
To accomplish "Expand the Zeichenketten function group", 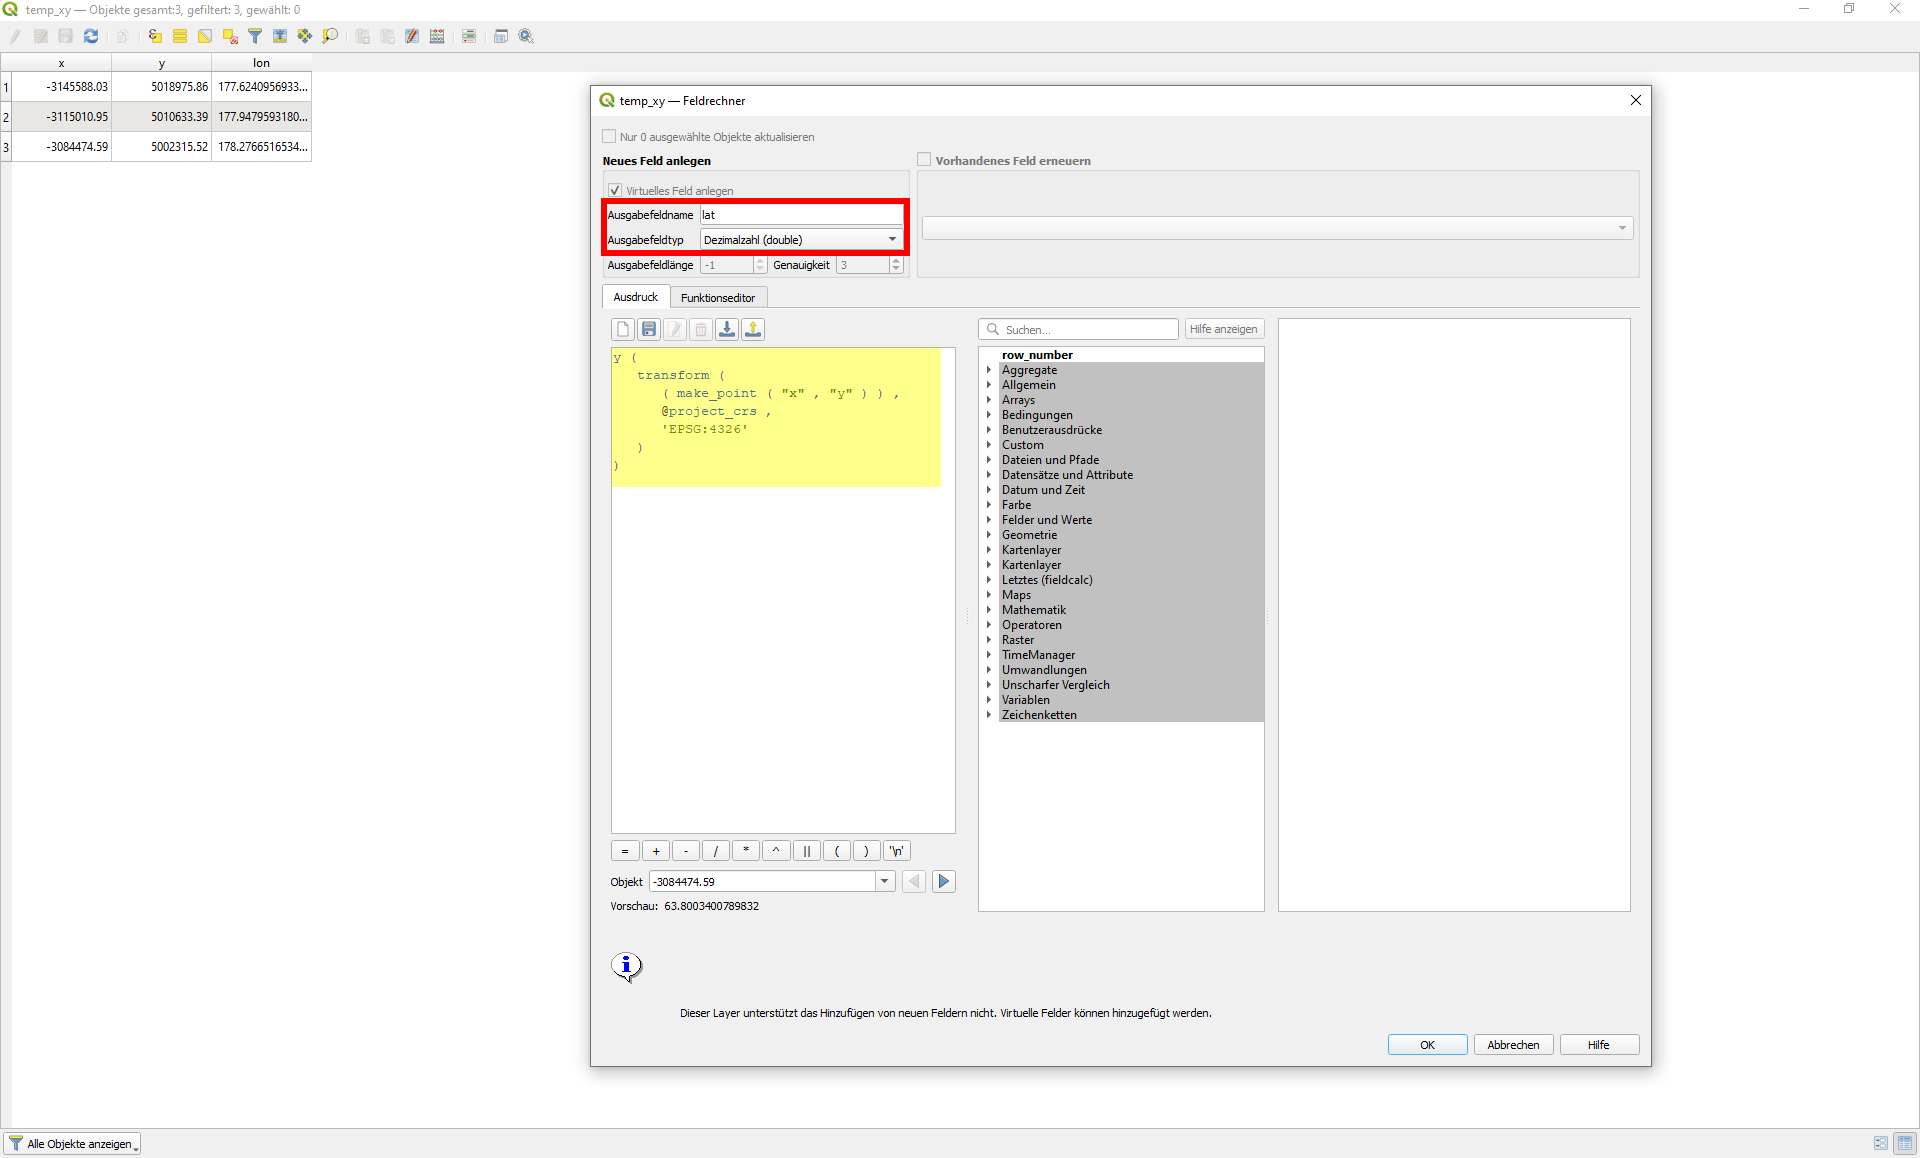I will [x=989, y=715].
